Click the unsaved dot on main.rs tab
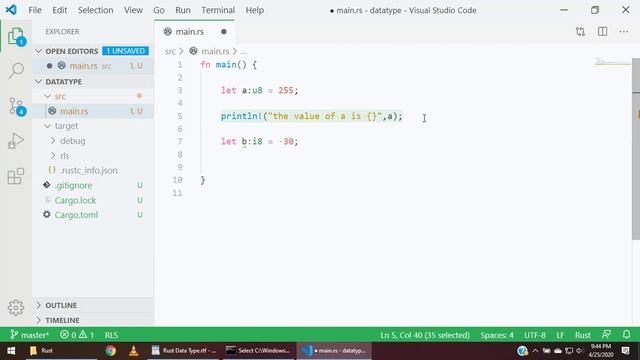The height and width of the screenshot is (360, 640). pyautogui.click(x=224, y=31)
